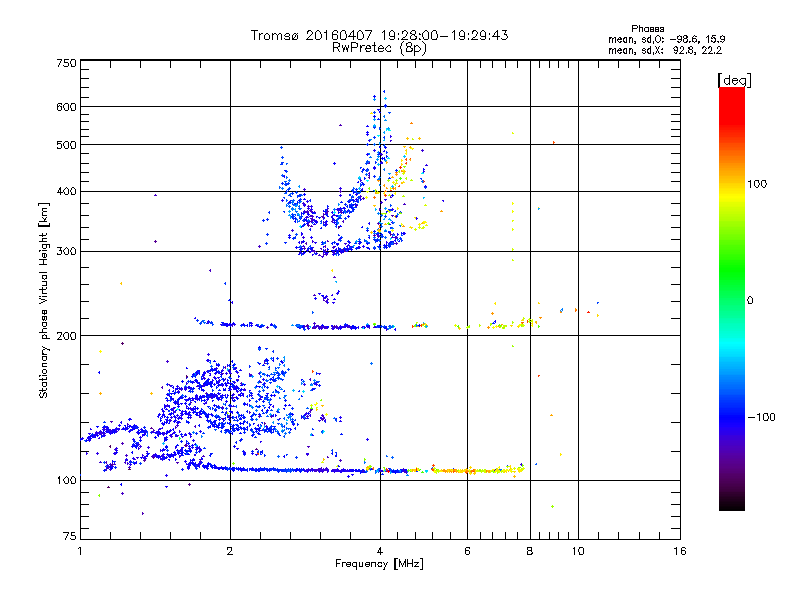This screenshot has width=800, height=600.
Task: Click the color scale bar
Action: pos(732,298)
